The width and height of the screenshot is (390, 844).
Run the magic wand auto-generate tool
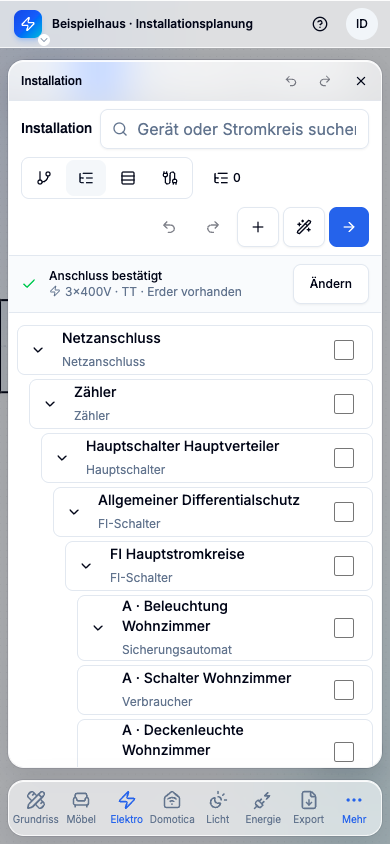coord(304,227)
